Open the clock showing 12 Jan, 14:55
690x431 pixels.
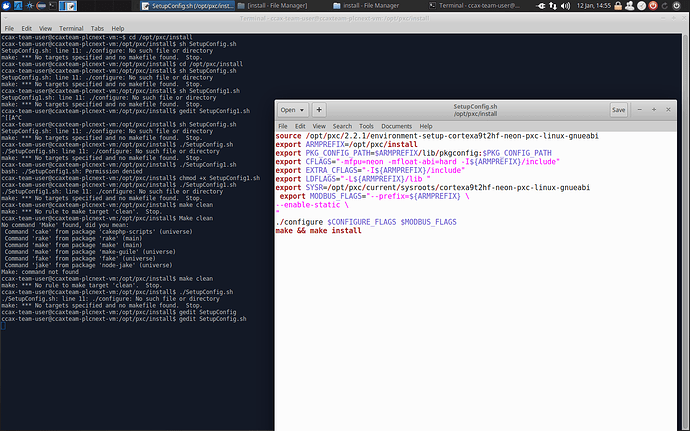594,6
